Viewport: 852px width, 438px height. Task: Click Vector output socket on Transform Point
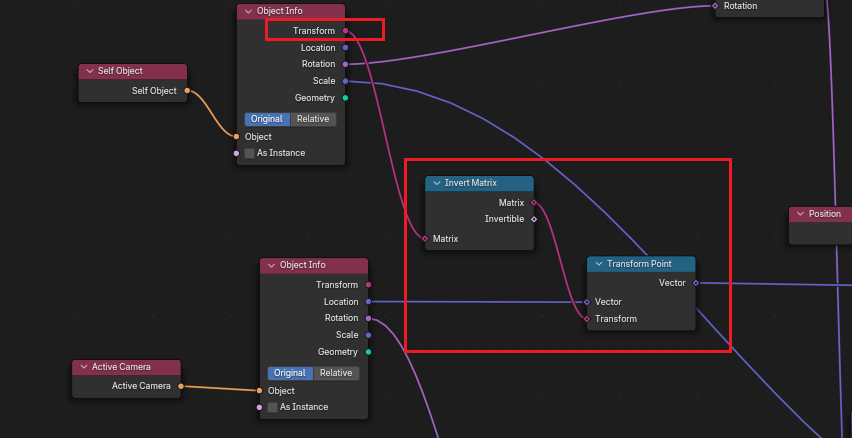pyautogui.click(x=695, y=283)
